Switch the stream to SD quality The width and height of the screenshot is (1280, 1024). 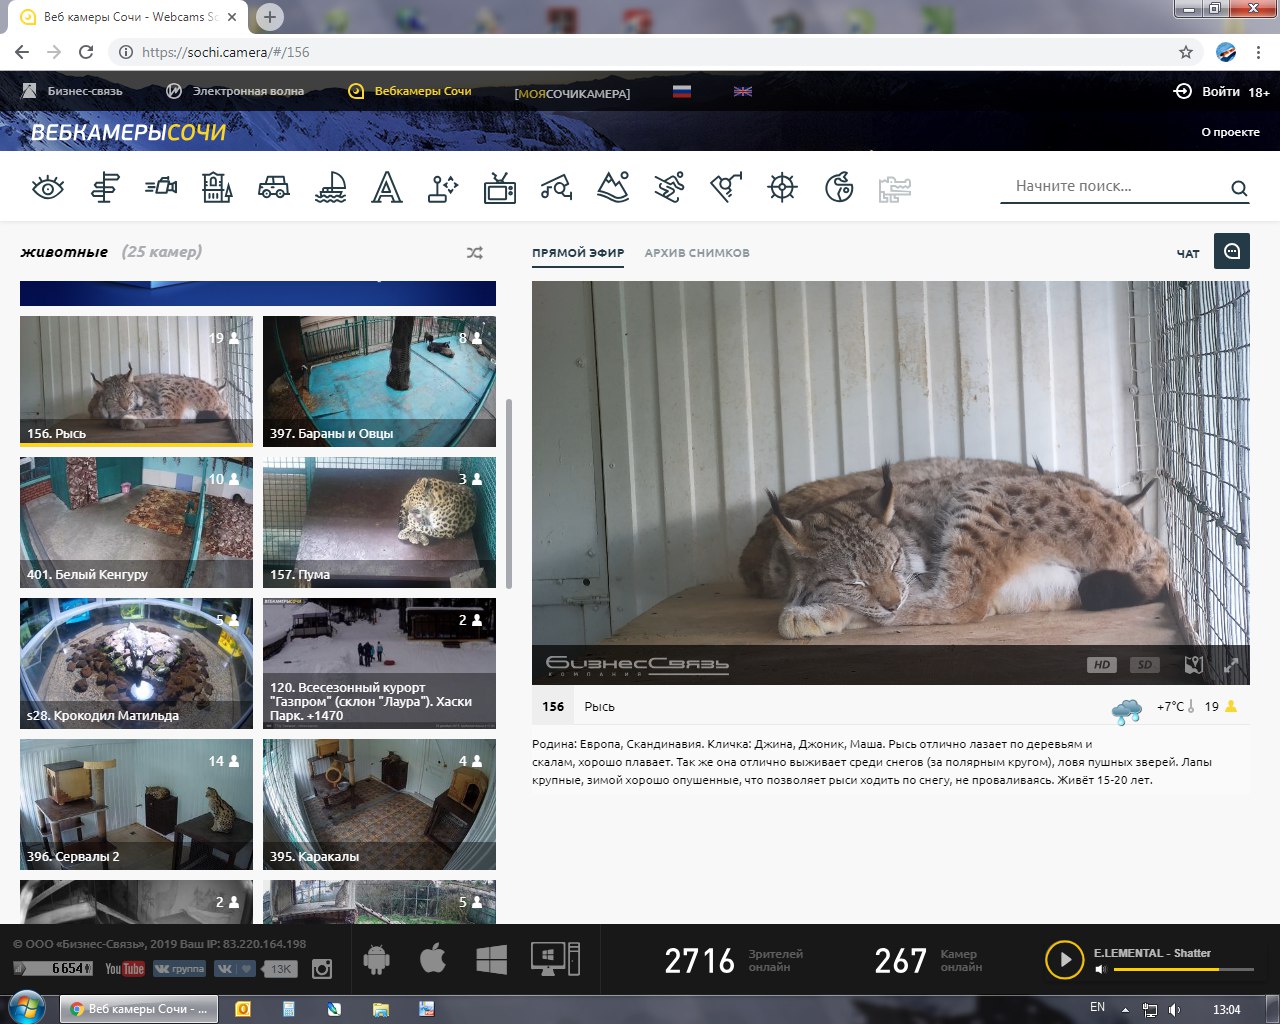click(1145, 665)
